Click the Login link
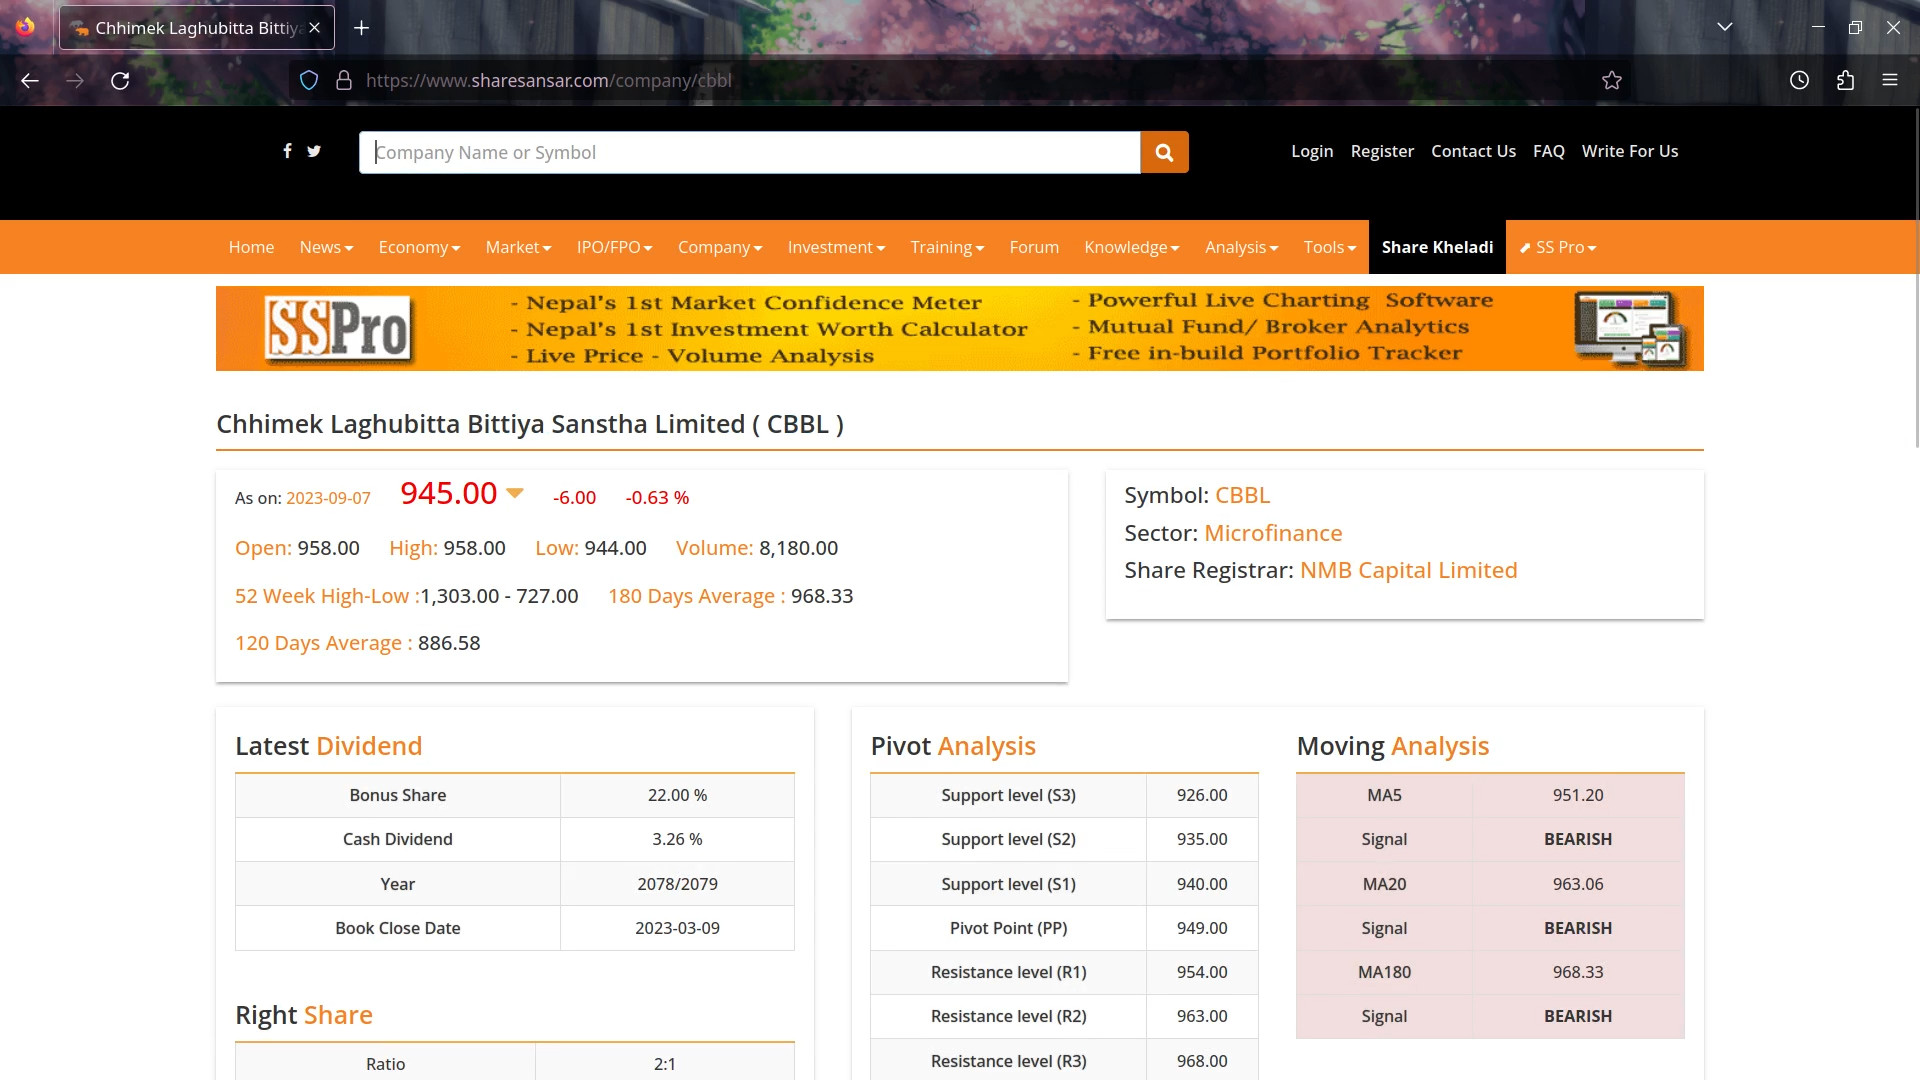The image size is (1920, 1080). click(1312, 151)
